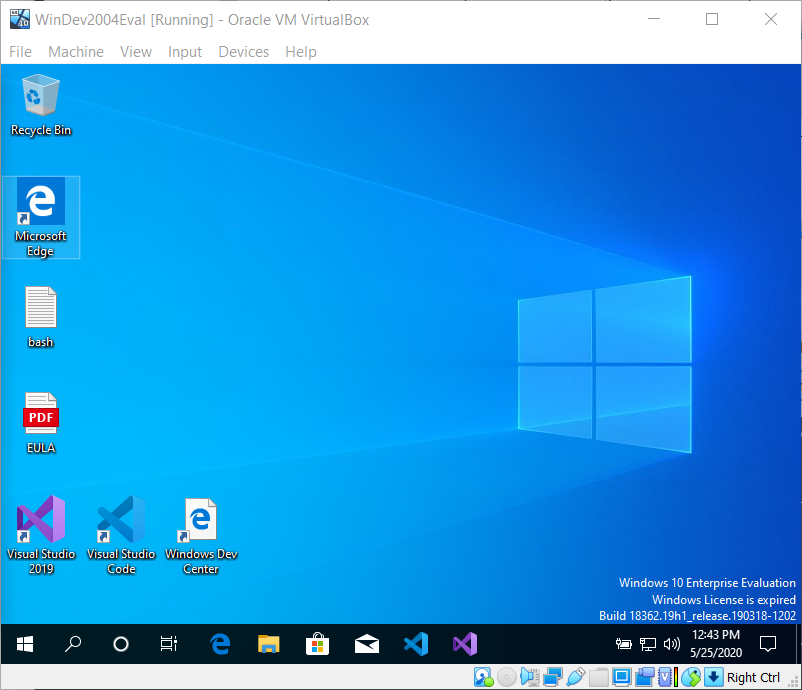Click VirtualBox network adapters indicator
The width and height of the screenshot is (802, 690).
553,677
